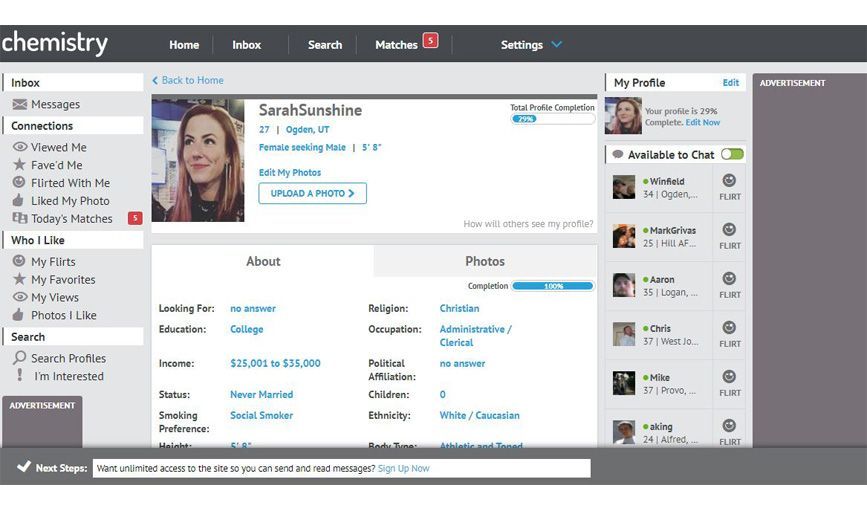Click Political Affiliation no answer value
This screenshot has width=867, height=521.
[x=462, y=363]
